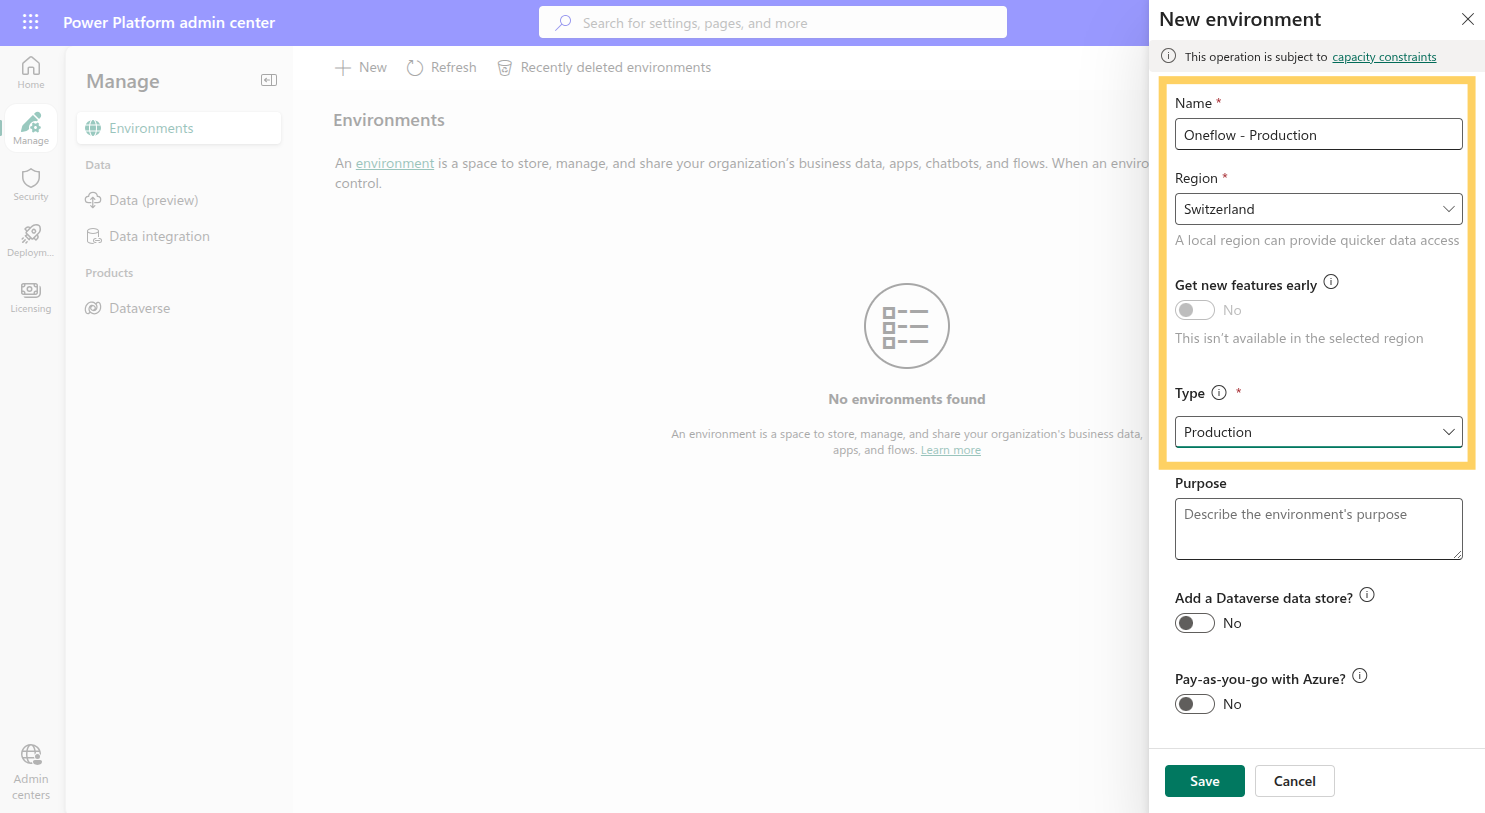Open Recently deleted environments
The height and width of the screenshot is (813, 1485).
coord(604,67)
